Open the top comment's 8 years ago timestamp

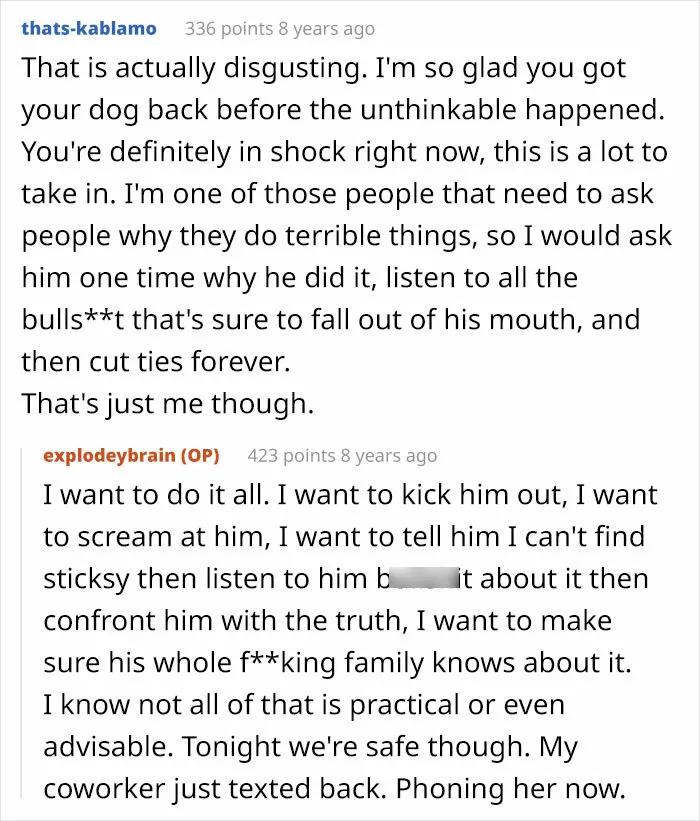pyautogui.click(x=327, y=29)
